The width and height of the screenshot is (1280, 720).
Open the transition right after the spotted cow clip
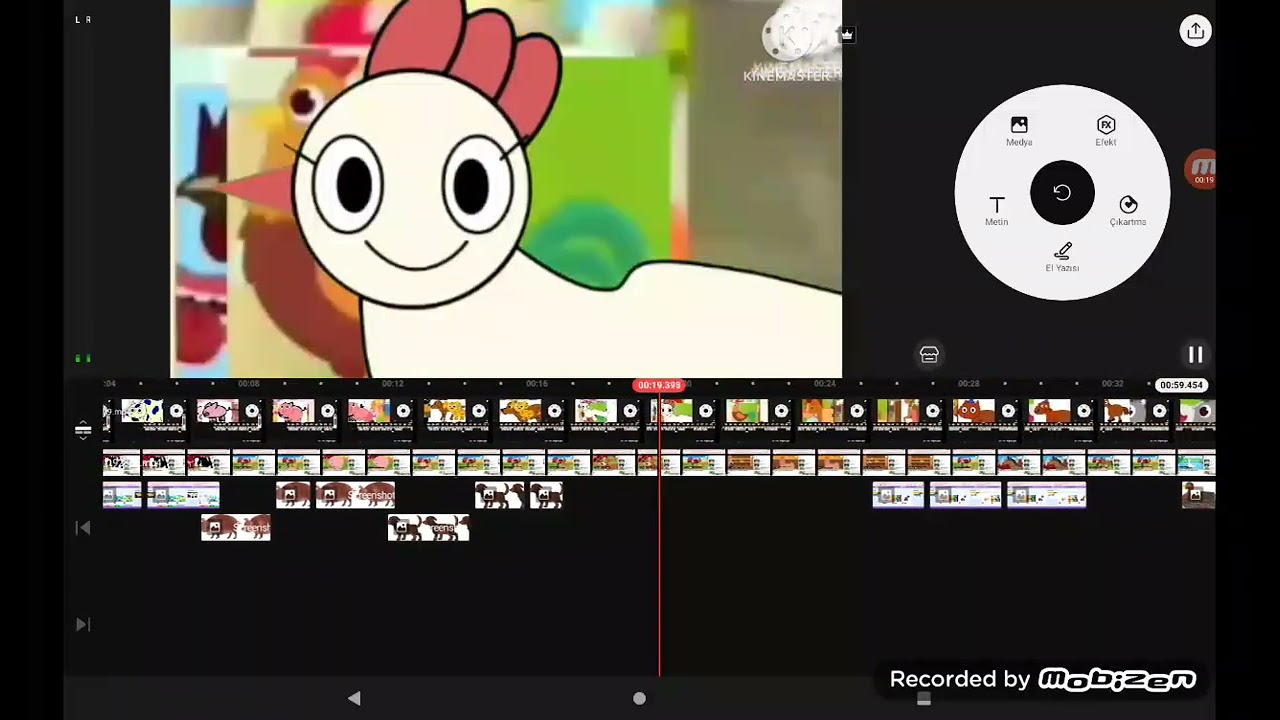coord(176,411)
